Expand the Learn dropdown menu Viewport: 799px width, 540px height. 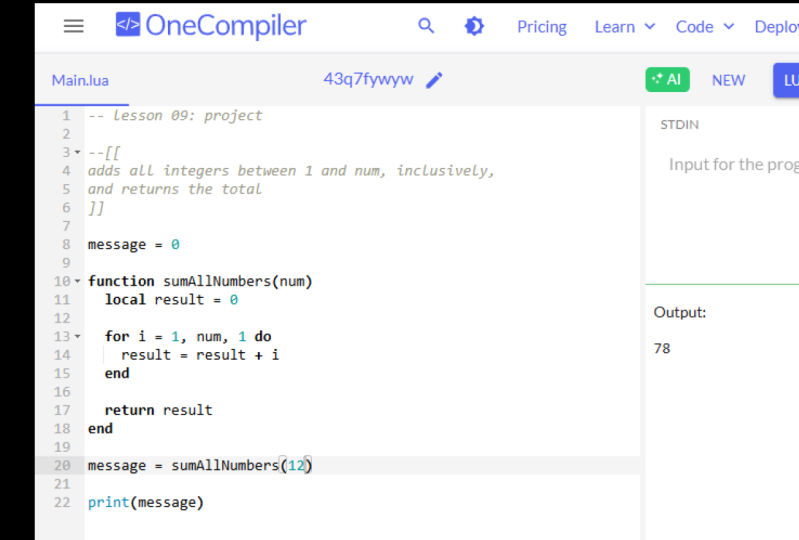(624, 27)
